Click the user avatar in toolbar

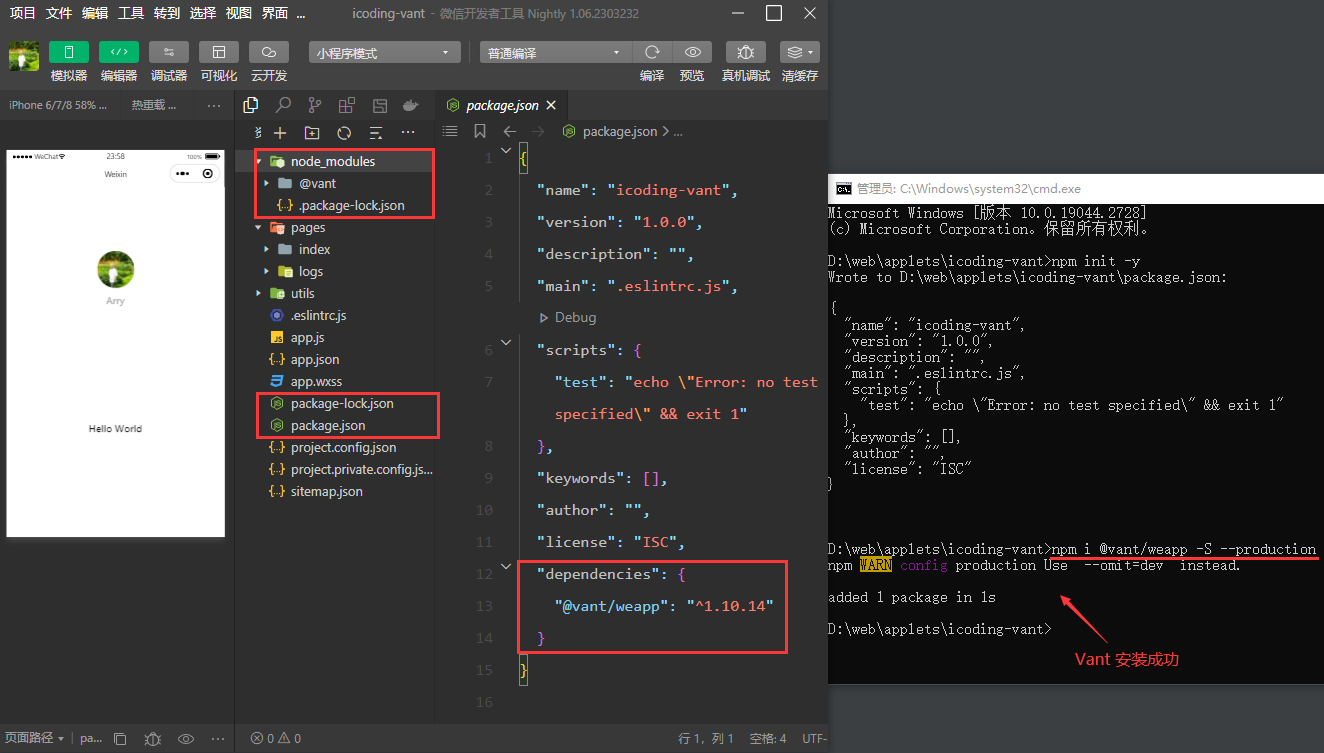24,56
